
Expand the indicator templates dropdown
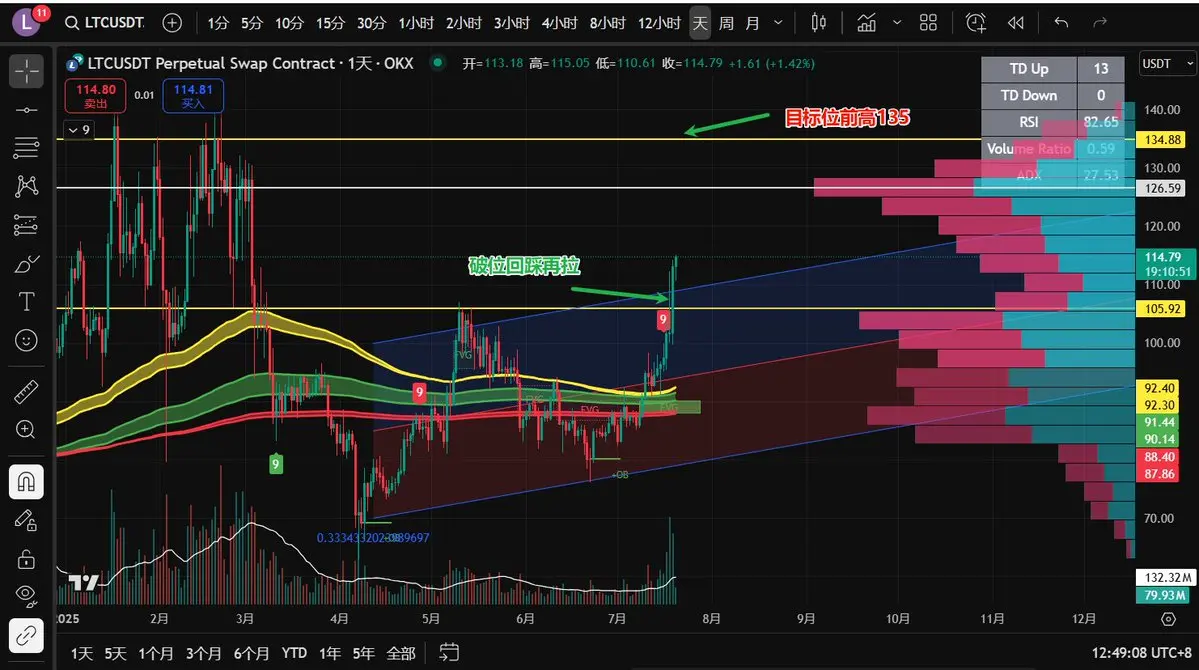897,23
